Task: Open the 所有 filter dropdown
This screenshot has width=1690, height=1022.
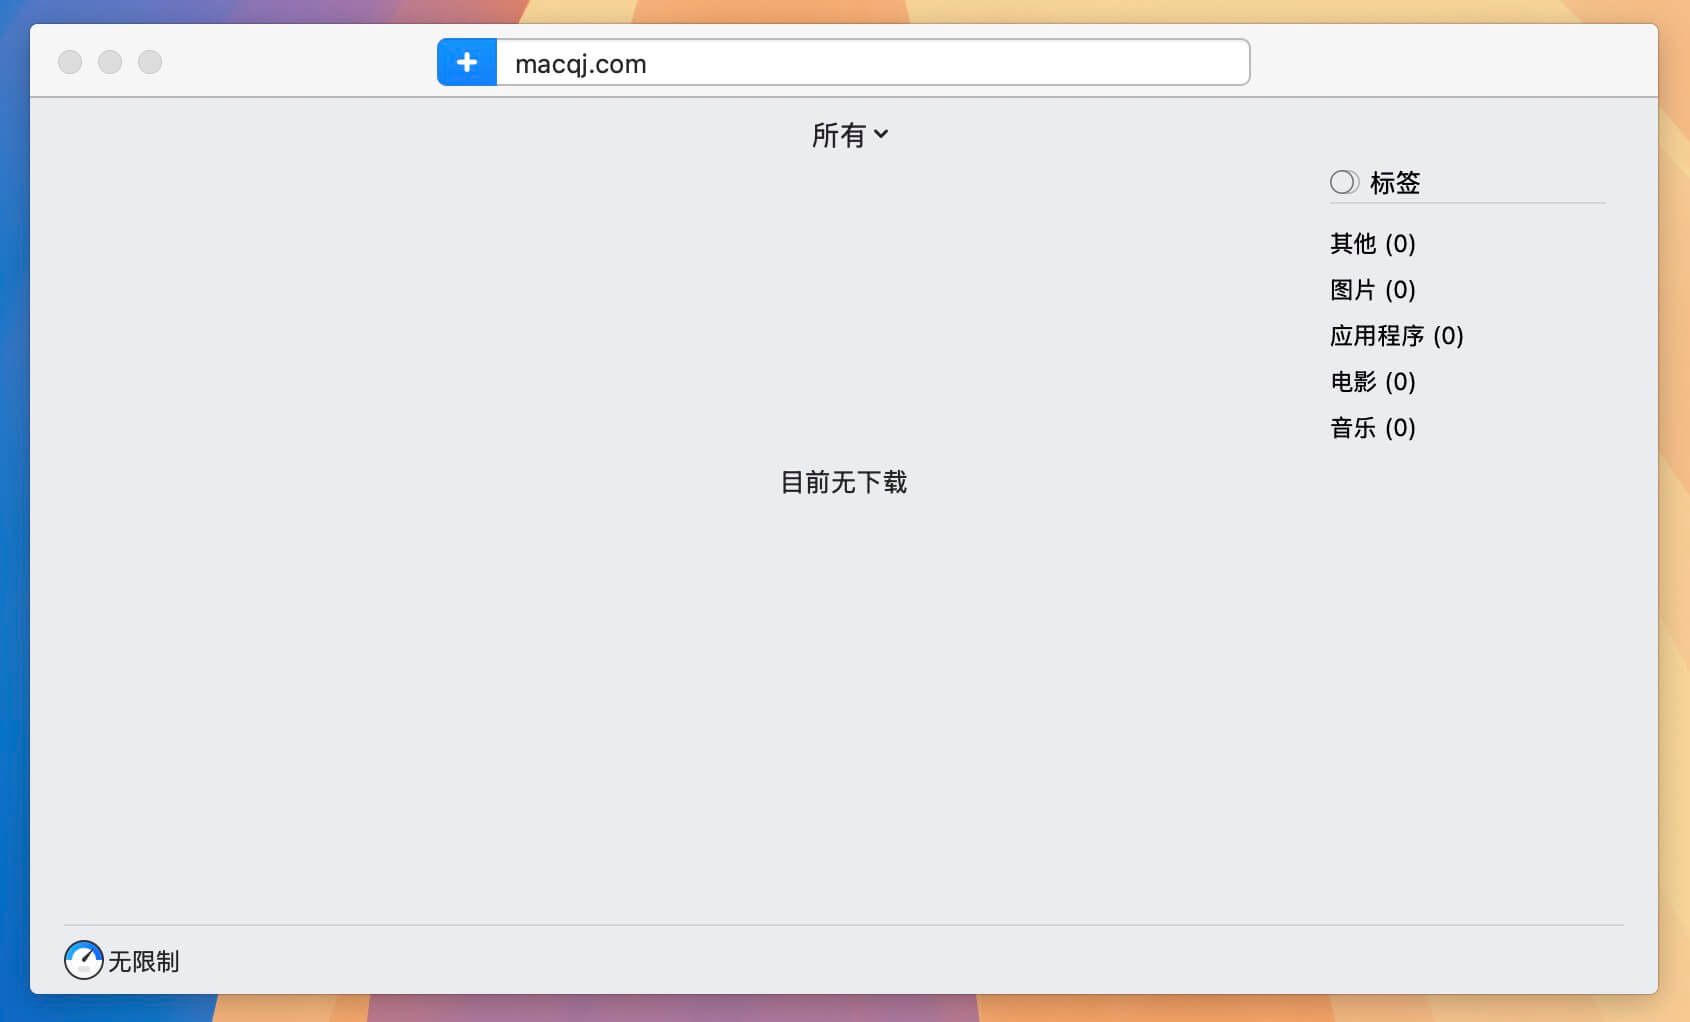Action: [850, 134]
